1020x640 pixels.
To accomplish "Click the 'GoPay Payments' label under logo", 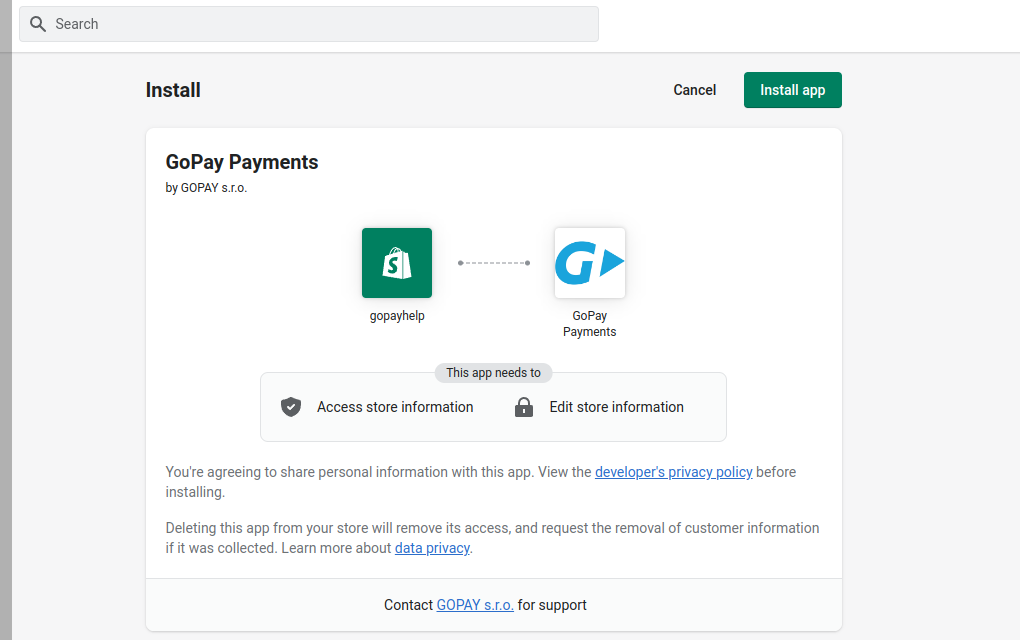I will click(589, 324).
